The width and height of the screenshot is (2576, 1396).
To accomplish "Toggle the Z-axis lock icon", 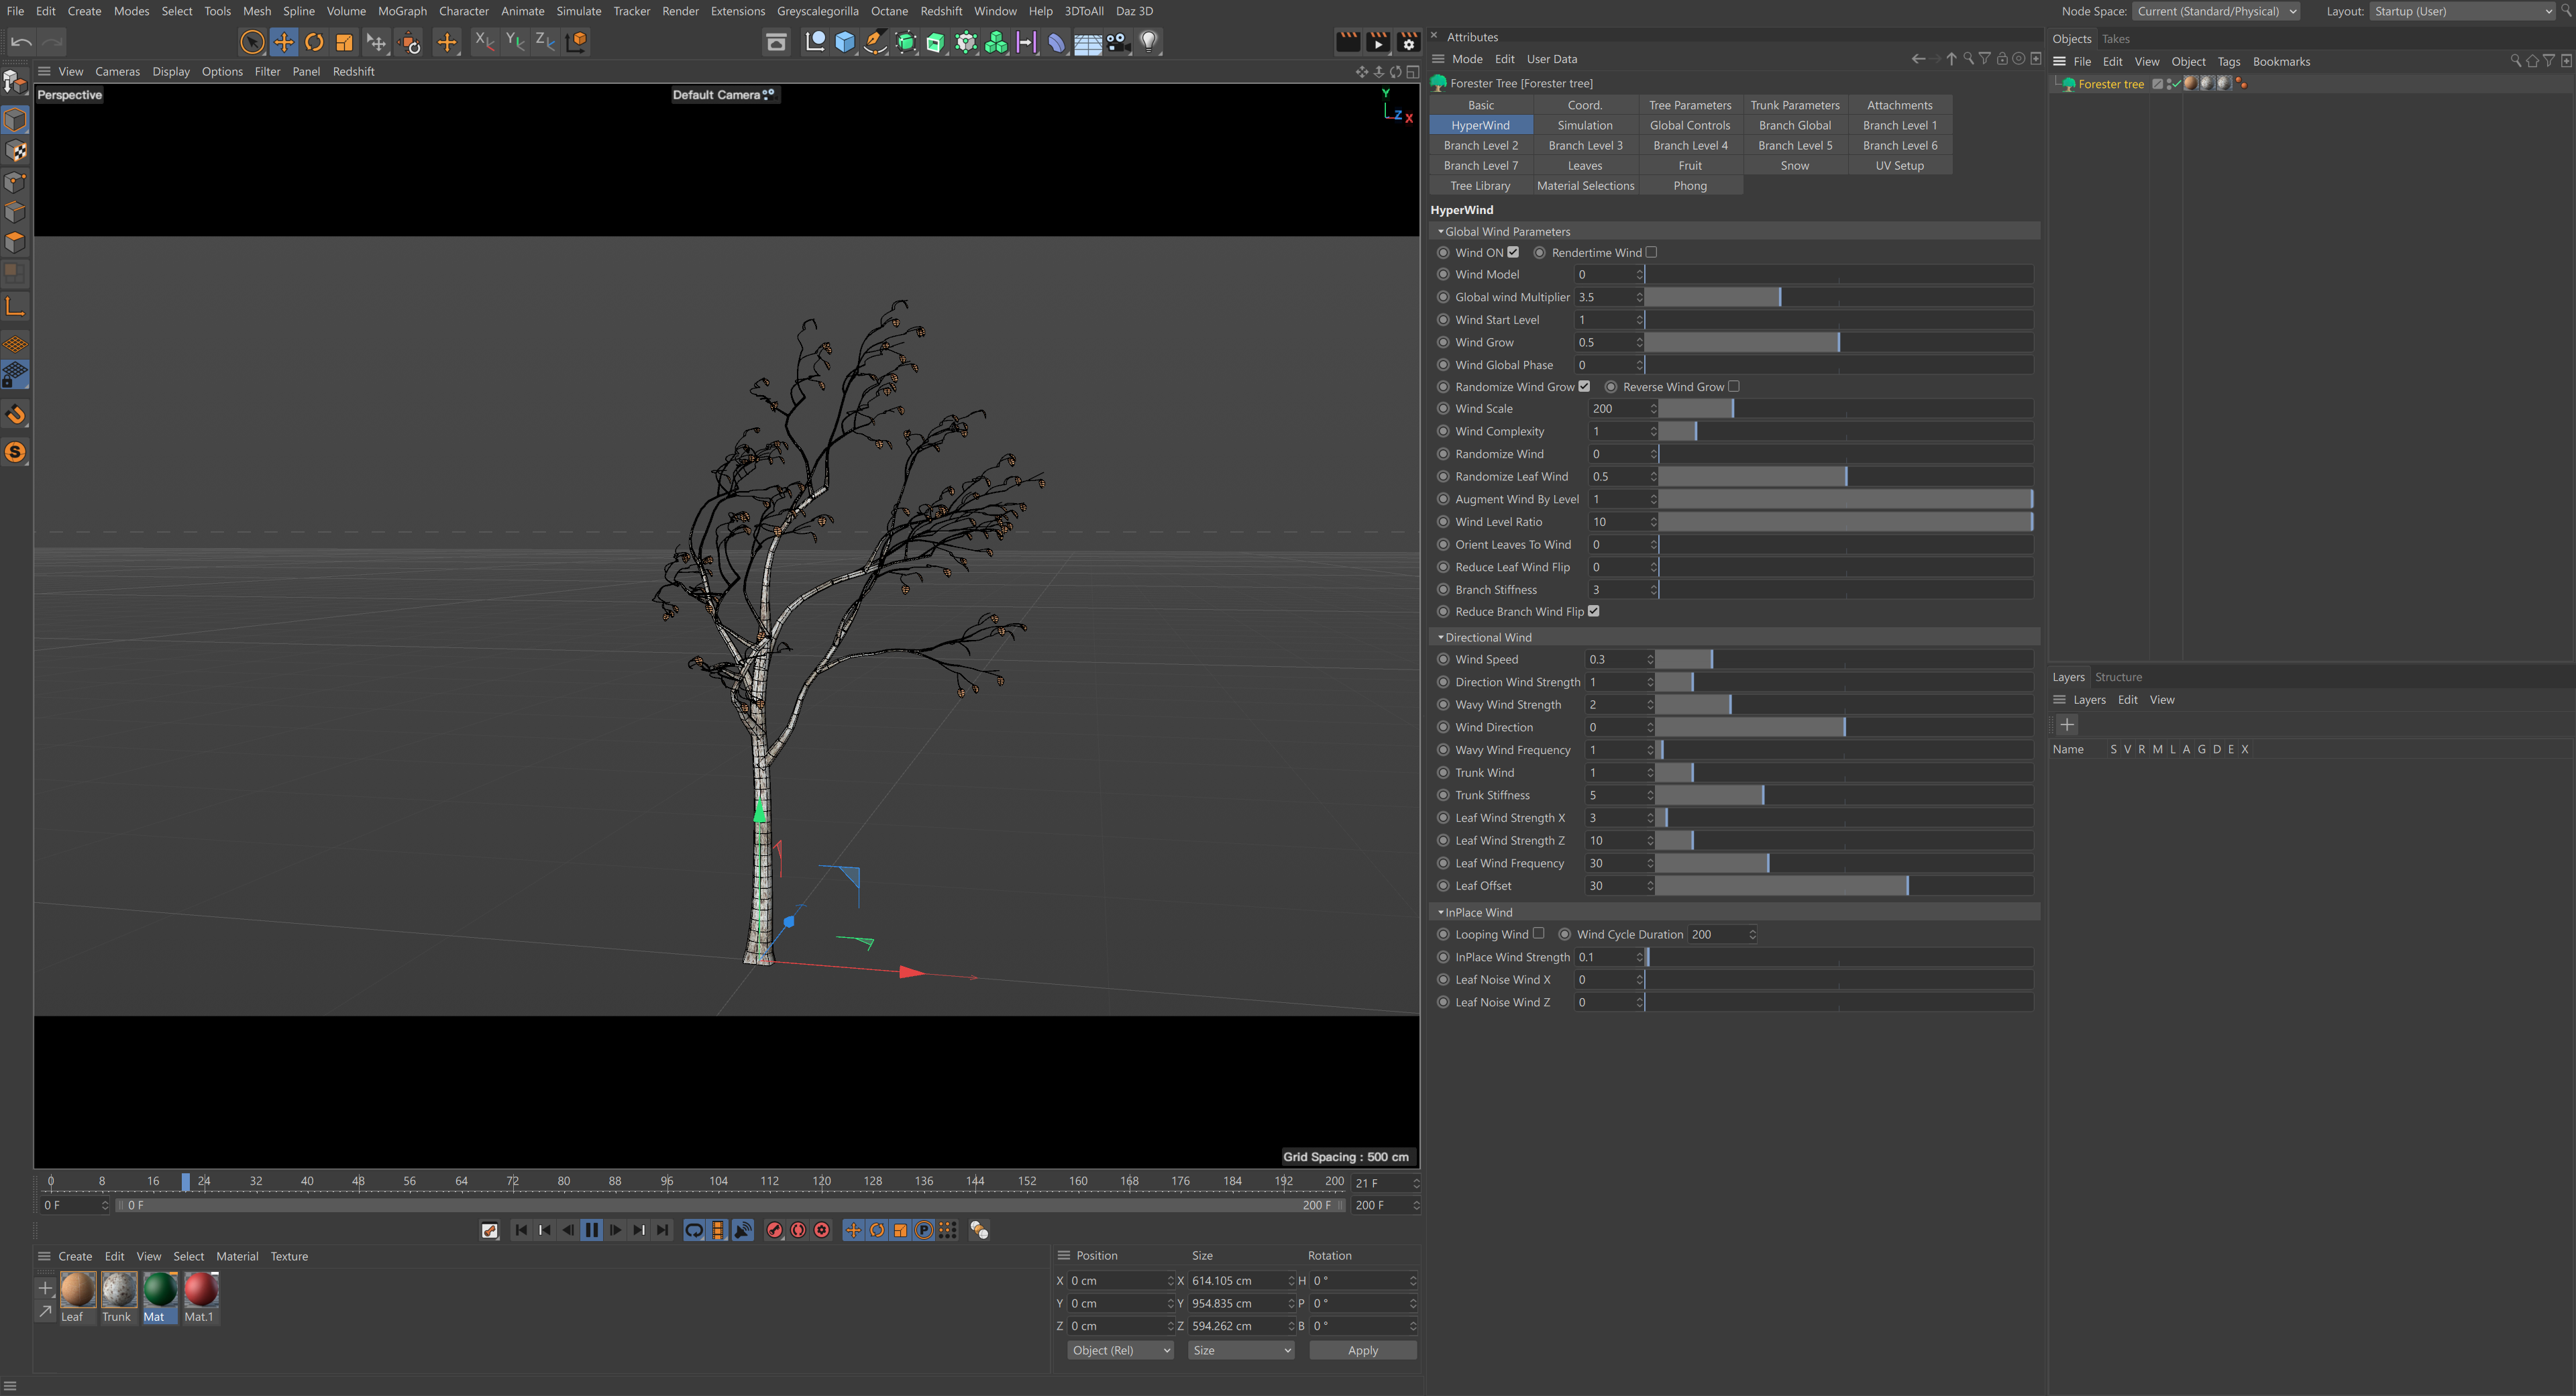I will pos(545,41).
